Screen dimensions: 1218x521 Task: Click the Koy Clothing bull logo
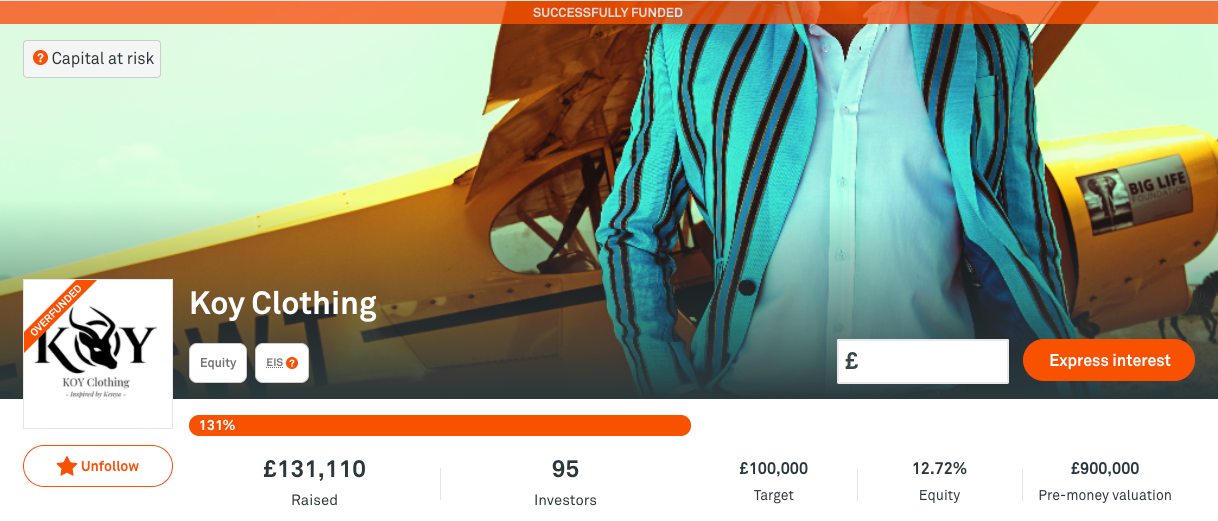click(95, 340)
